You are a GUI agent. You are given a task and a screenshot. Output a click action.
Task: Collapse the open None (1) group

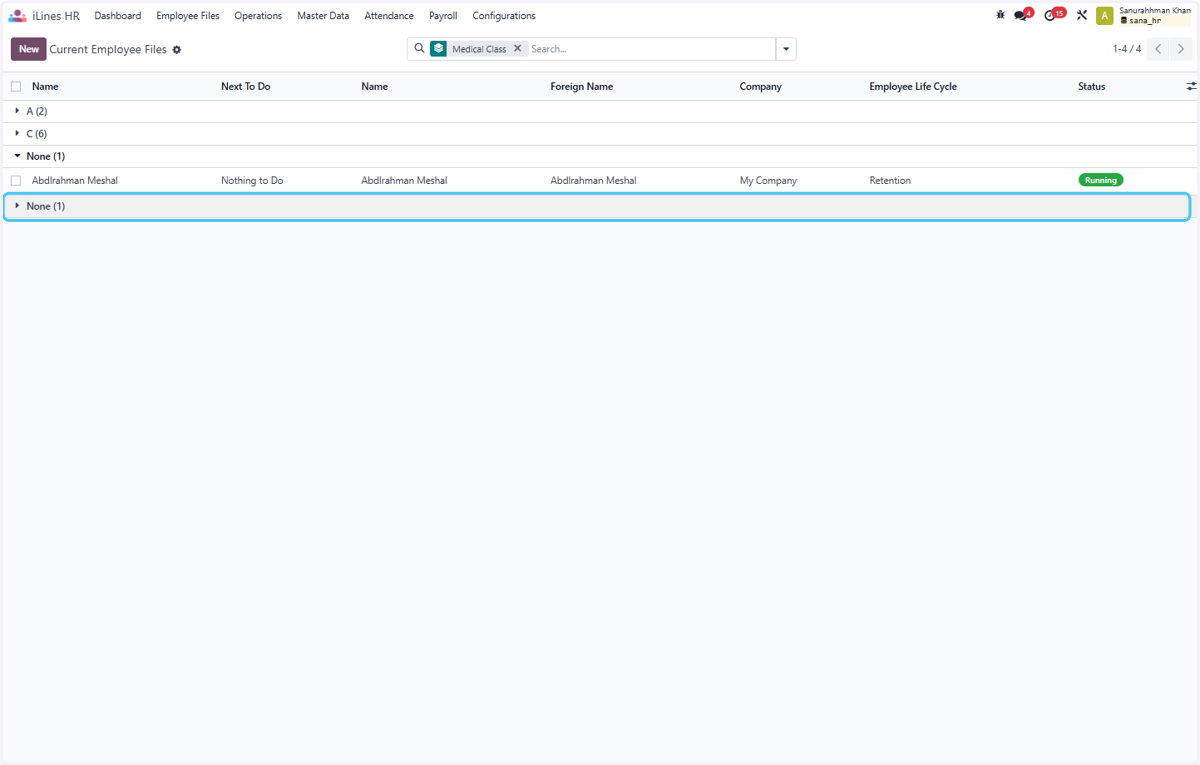(x=600, y=156)
